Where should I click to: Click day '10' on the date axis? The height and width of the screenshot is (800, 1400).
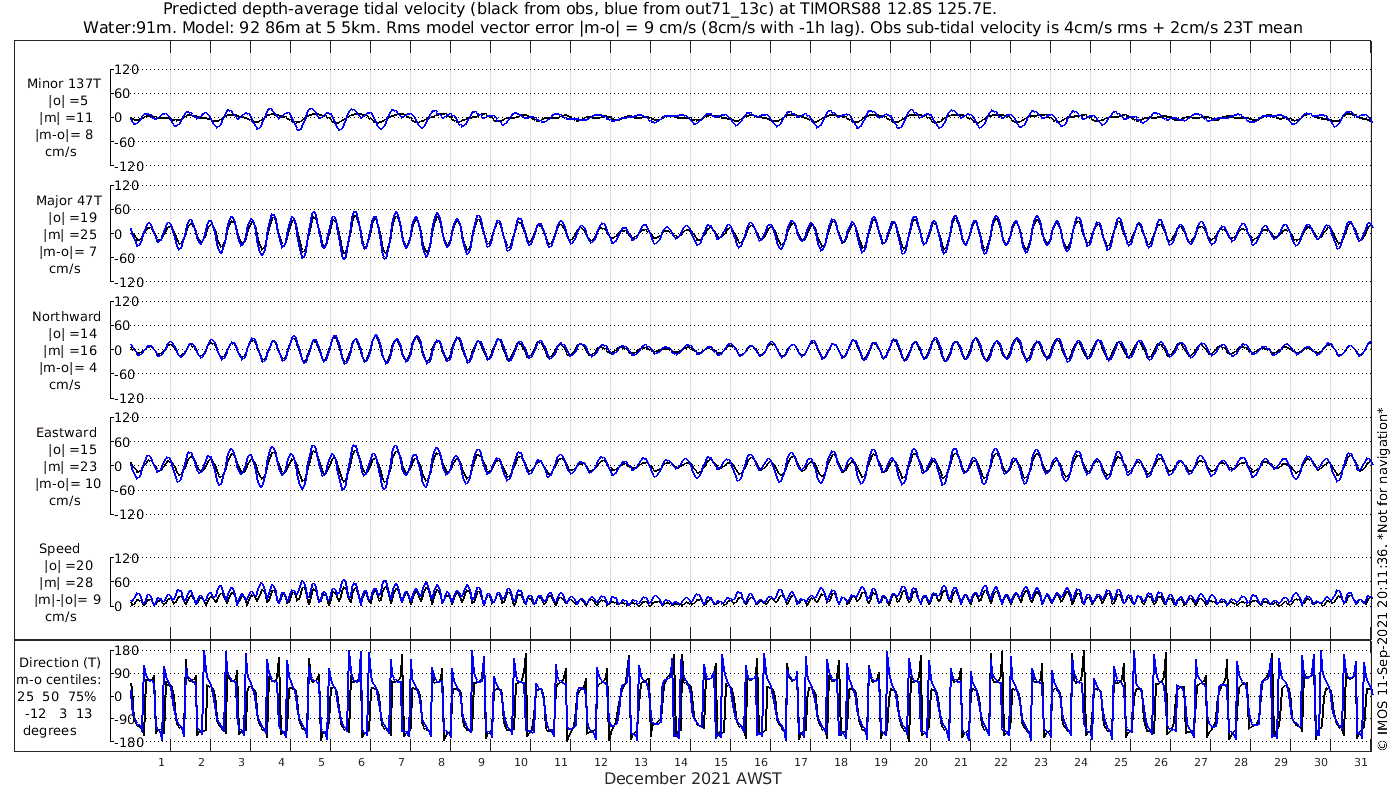(521, 761)
